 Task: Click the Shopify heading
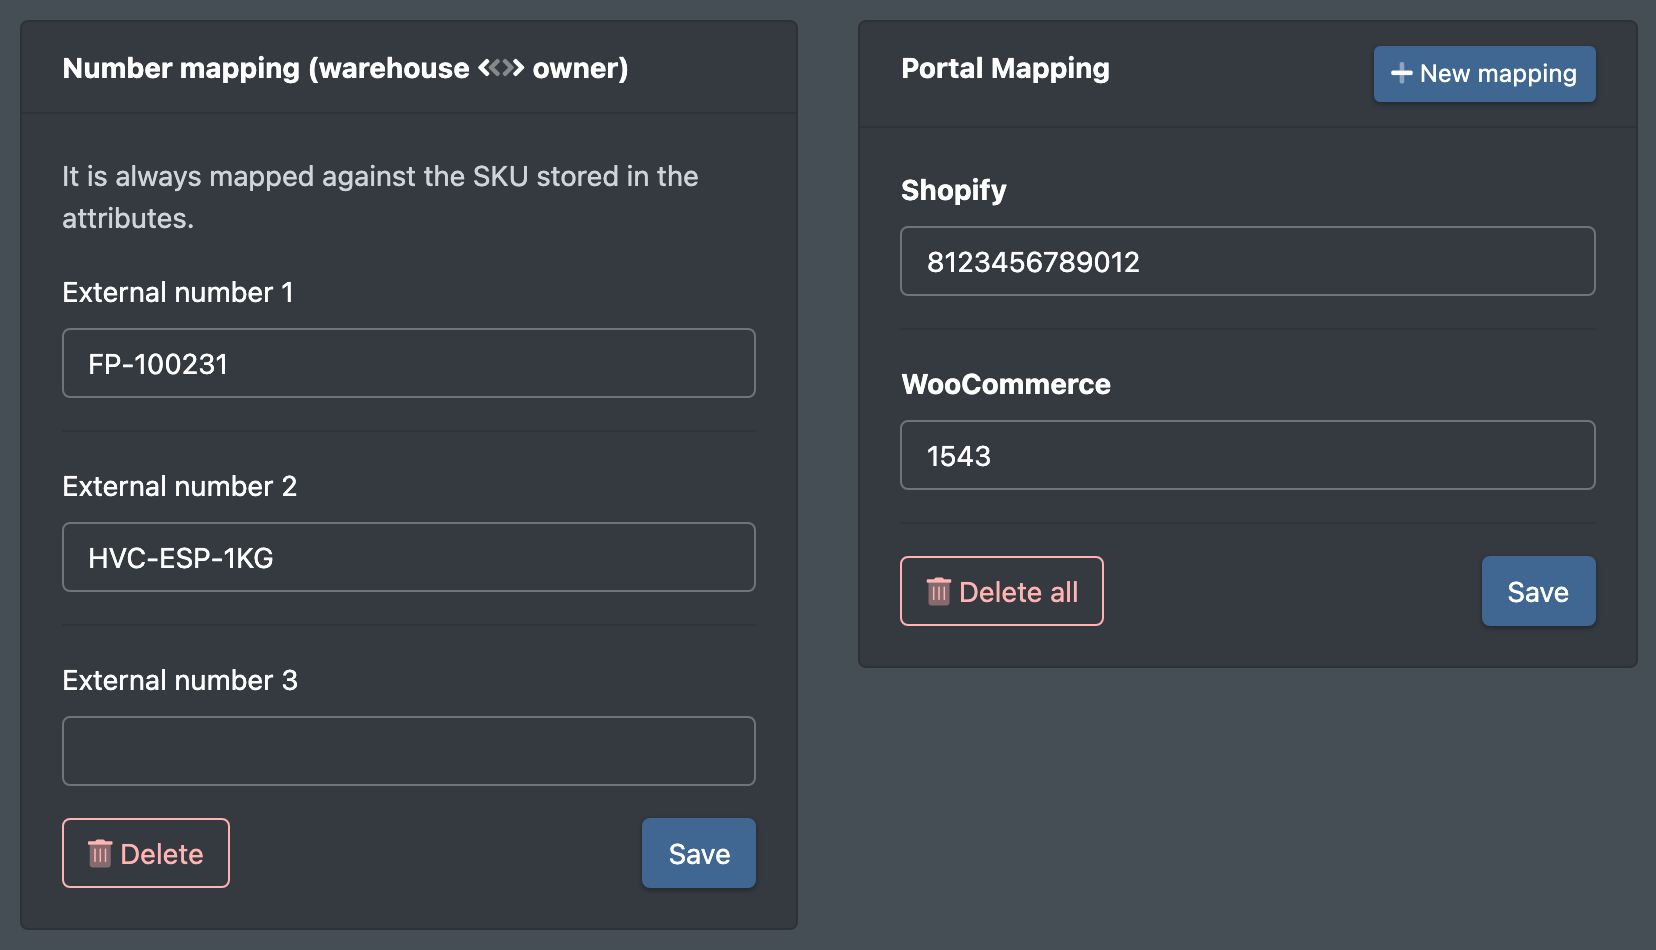[954, 190]
